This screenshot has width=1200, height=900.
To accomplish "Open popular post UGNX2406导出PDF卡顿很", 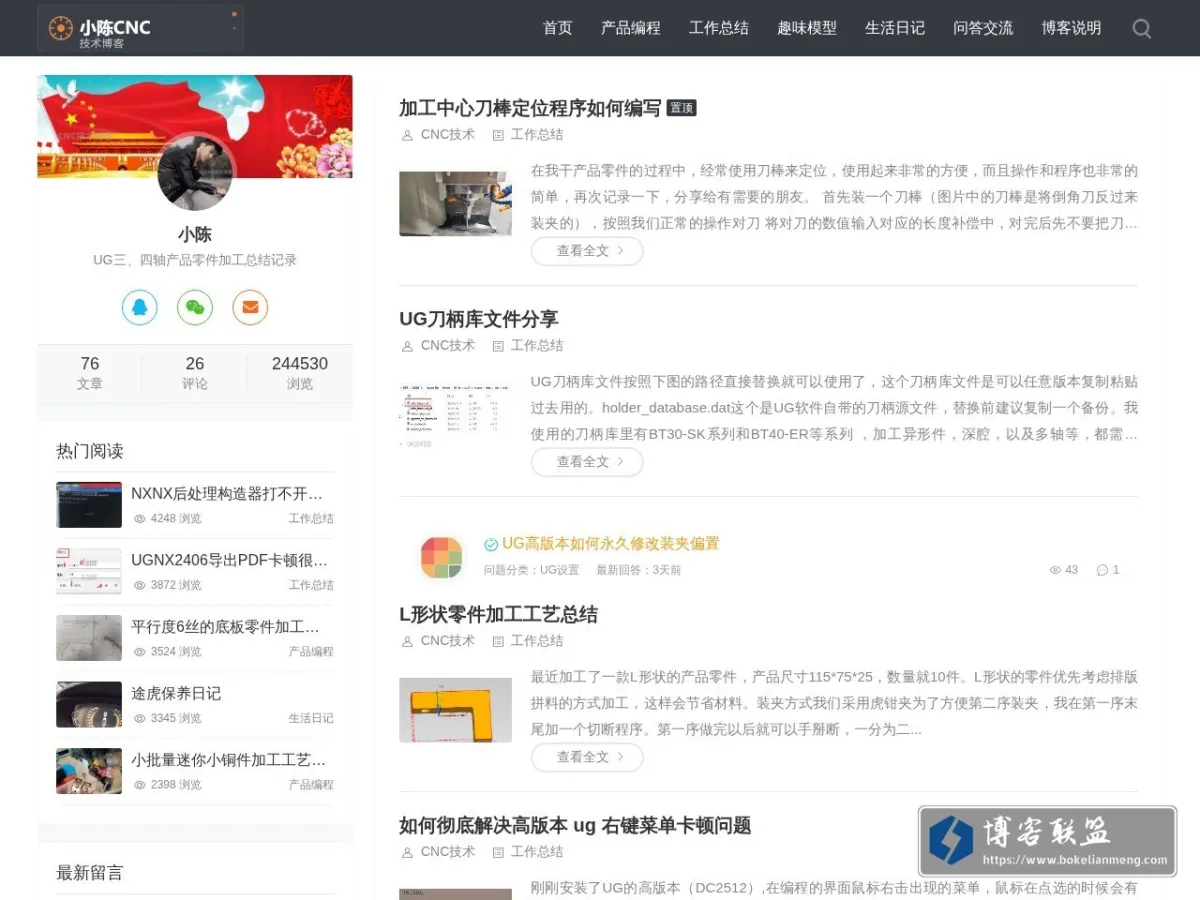I will tap(230, 560).
